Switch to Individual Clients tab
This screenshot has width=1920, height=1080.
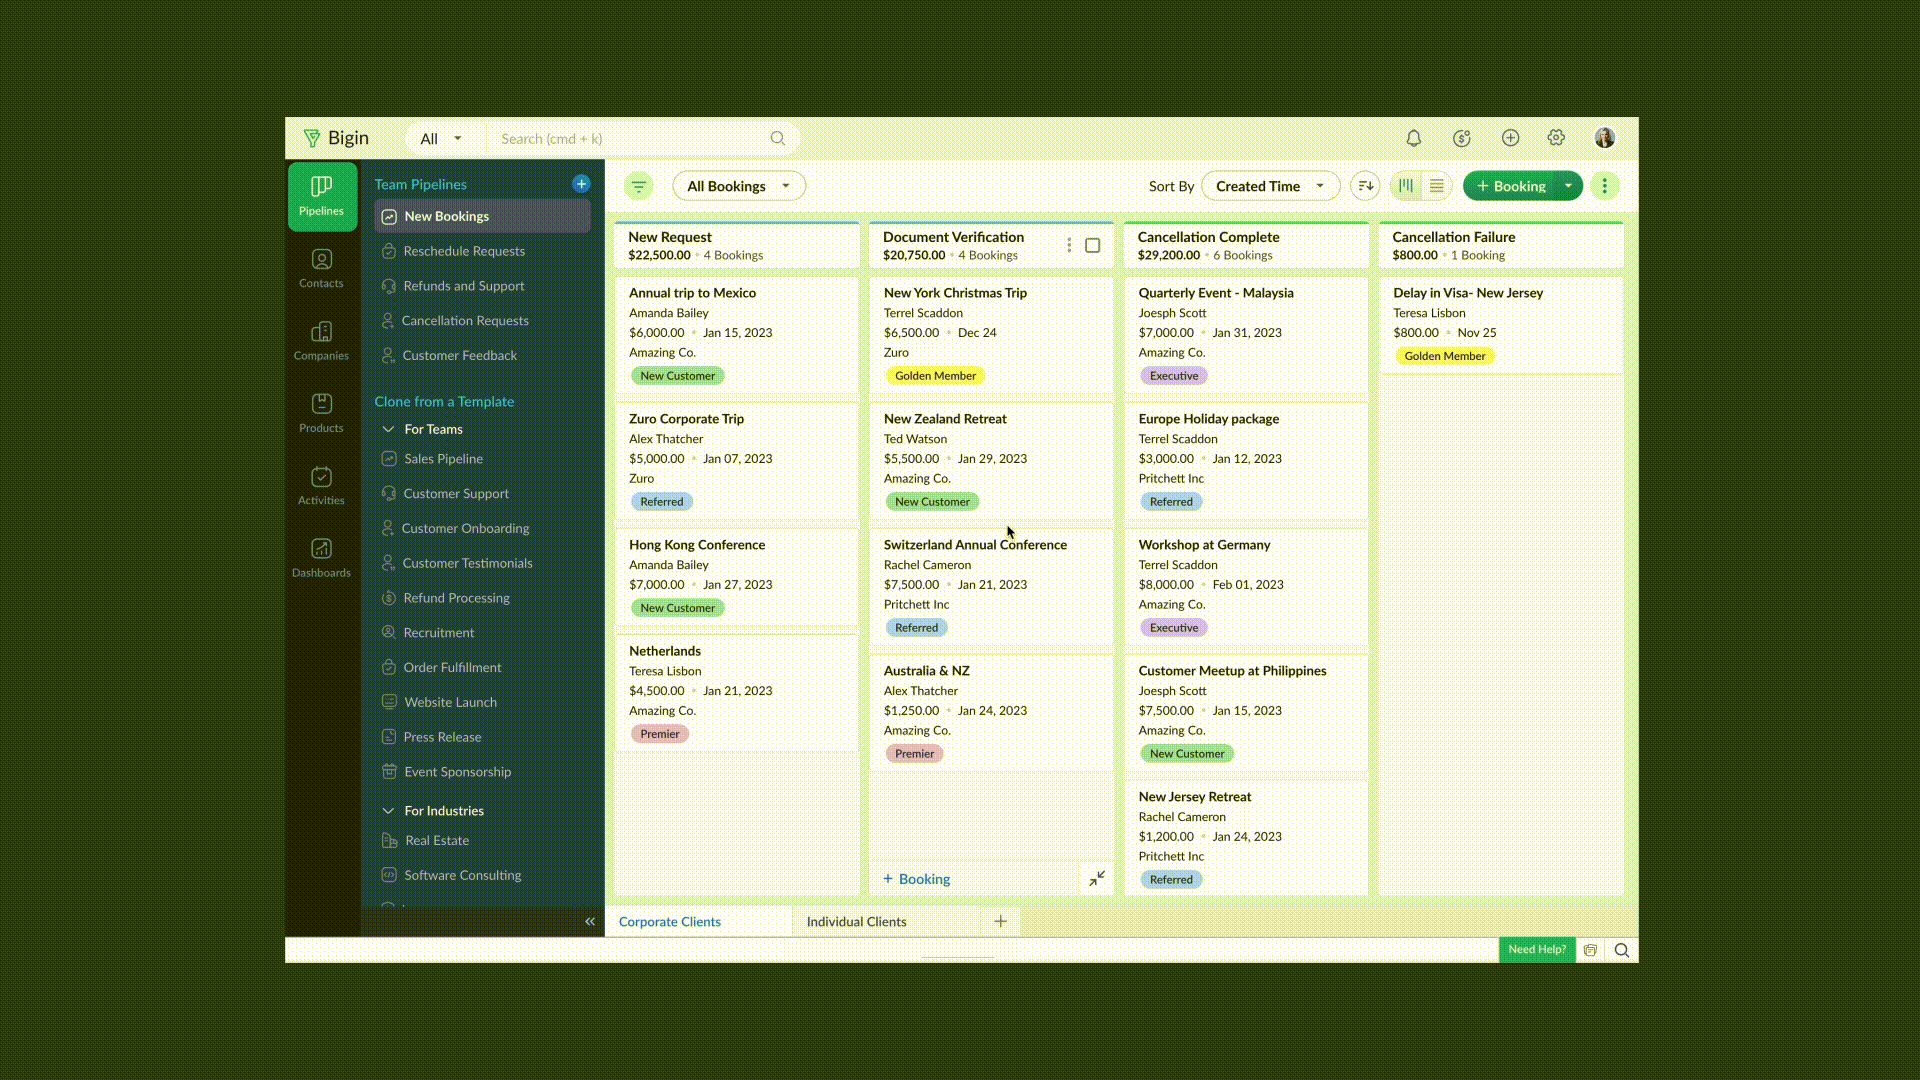[856, 921]
